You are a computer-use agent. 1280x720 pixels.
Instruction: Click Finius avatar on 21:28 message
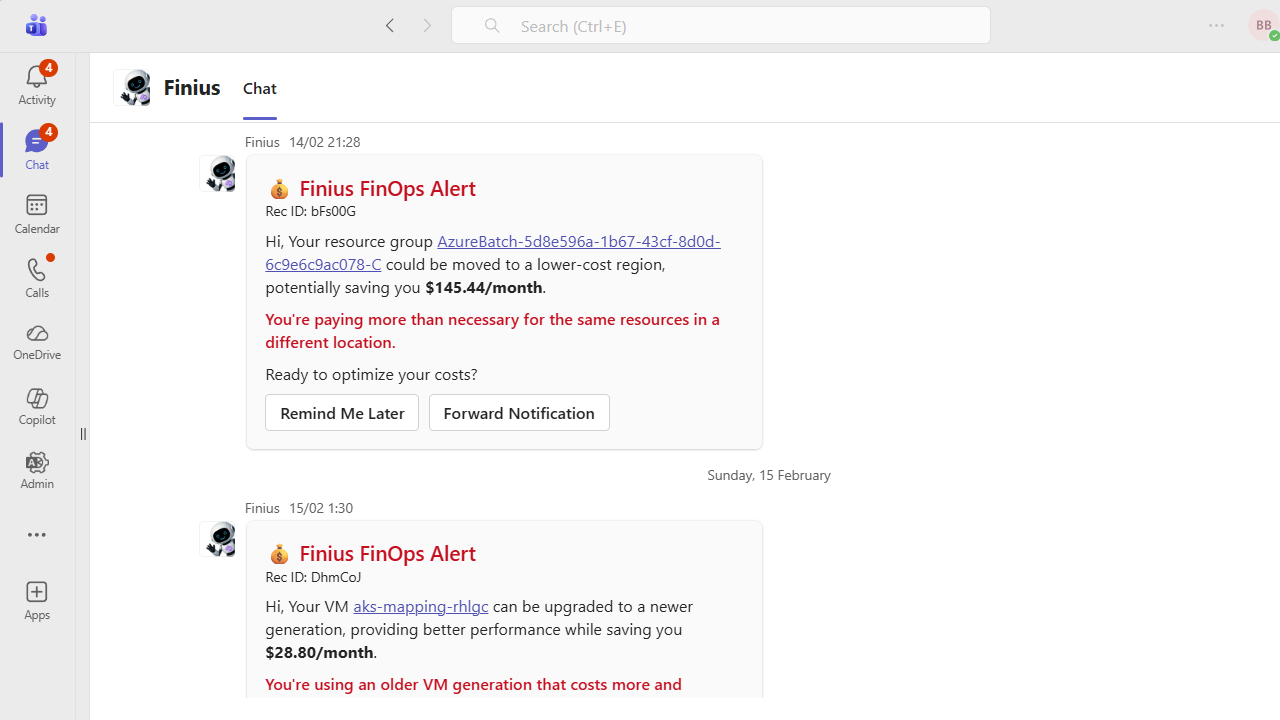(219, 173)
